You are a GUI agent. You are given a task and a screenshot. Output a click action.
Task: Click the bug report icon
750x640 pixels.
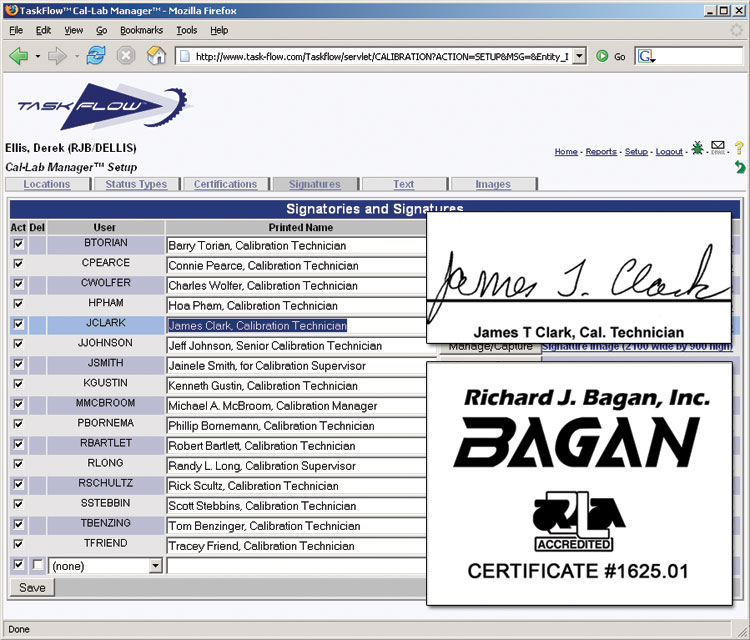(697, 147)
